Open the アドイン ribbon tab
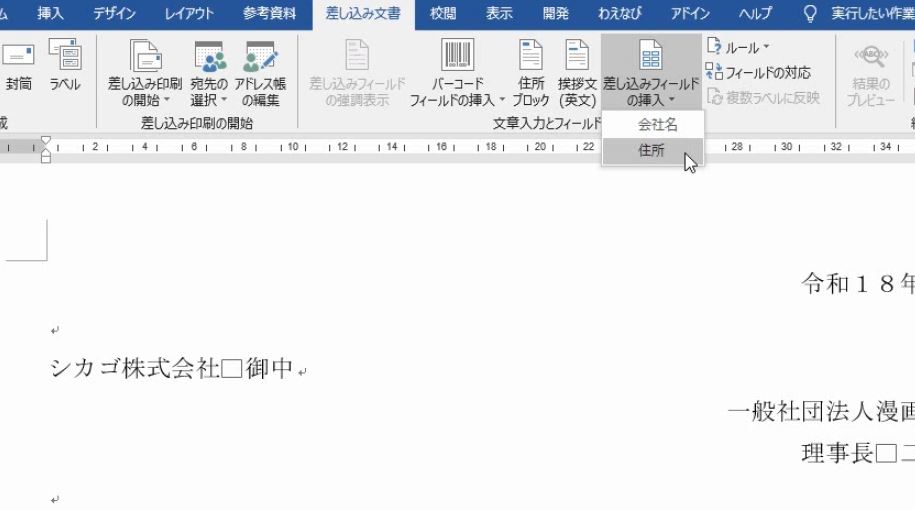Image resolution: width=915 pixels, height=510 pixels. coord(690,13)
